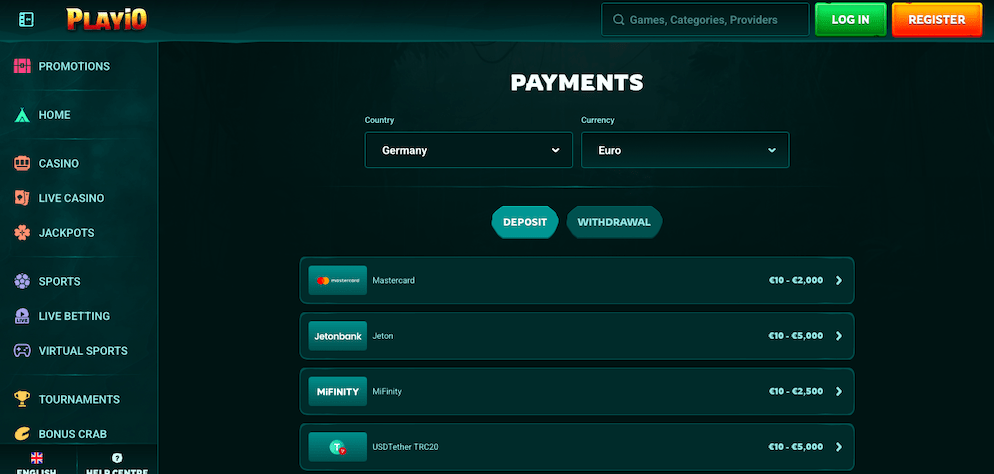Viewport: 994px width, 474px height.
Task: Click the Jetonbank logo thumbnail
Action: [x=338, y=336]
